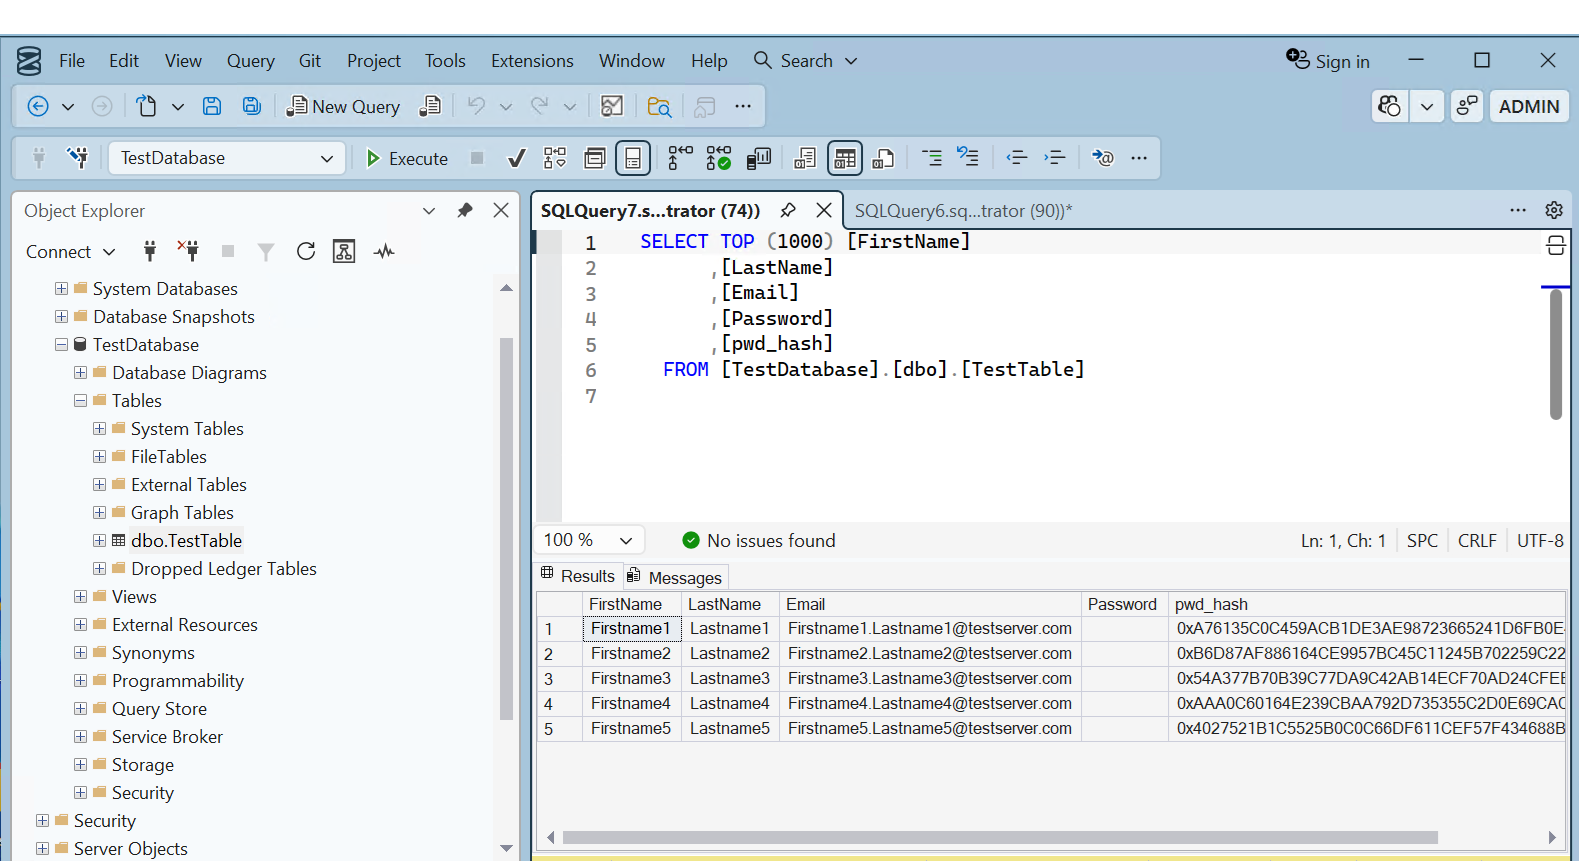
Task: Open the Extensions menu
Action: [532, 61]
